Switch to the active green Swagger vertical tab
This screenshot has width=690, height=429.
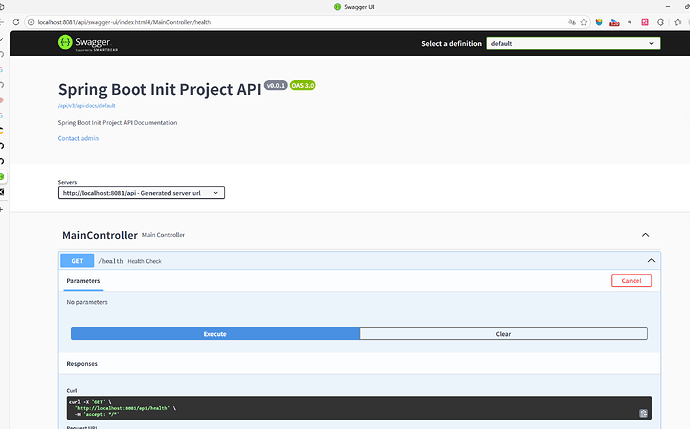(2, 176)
